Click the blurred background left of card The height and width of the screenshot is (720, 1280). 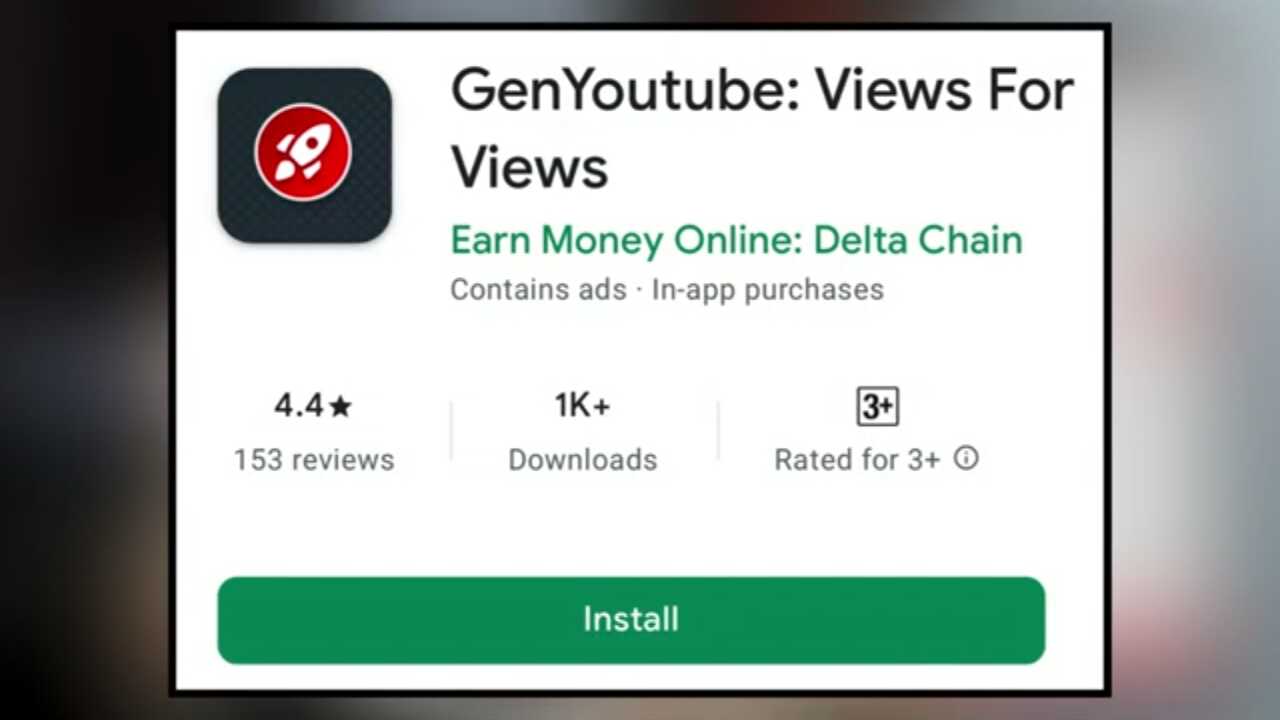(85, 360)
